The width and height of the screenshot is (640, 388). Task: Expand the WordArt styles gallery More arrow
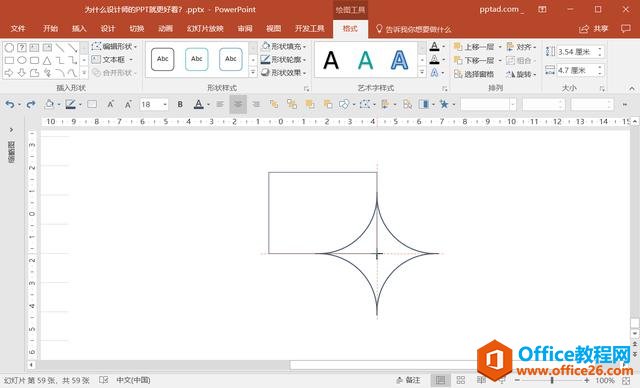point(422,73)
